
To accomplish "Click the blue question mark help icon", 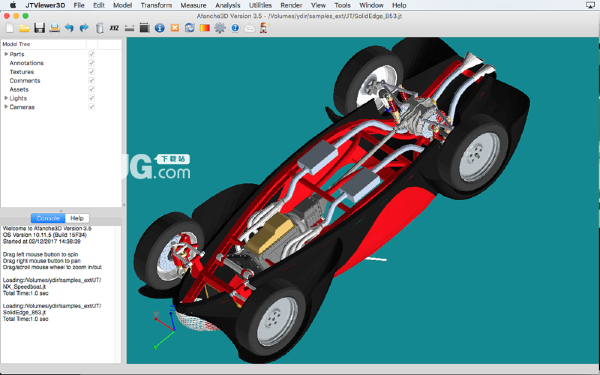I will [x=235, y=28].
